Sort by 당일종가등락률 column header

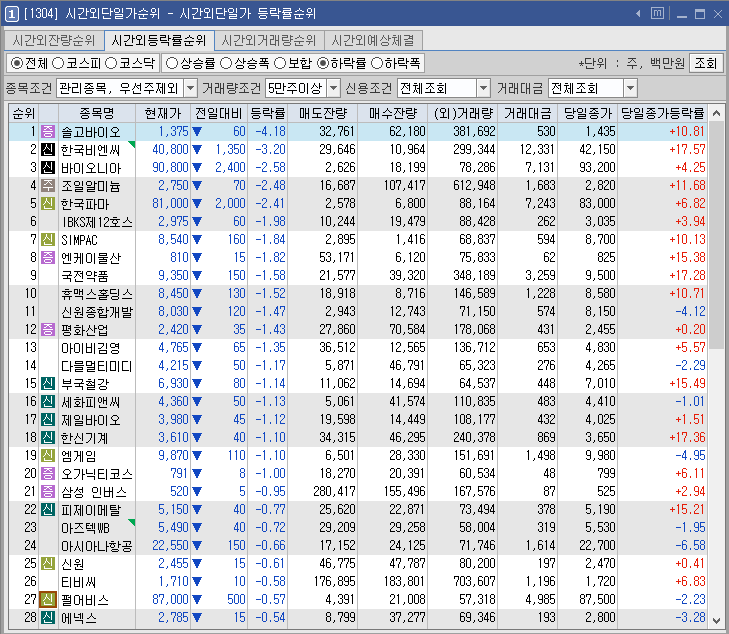point(663,113)
